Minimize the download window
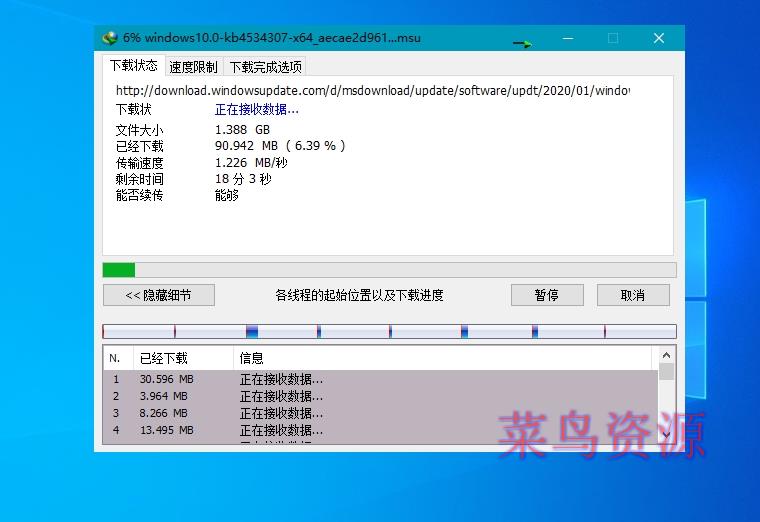The image size is (760, 522). [x=568, y=38]
